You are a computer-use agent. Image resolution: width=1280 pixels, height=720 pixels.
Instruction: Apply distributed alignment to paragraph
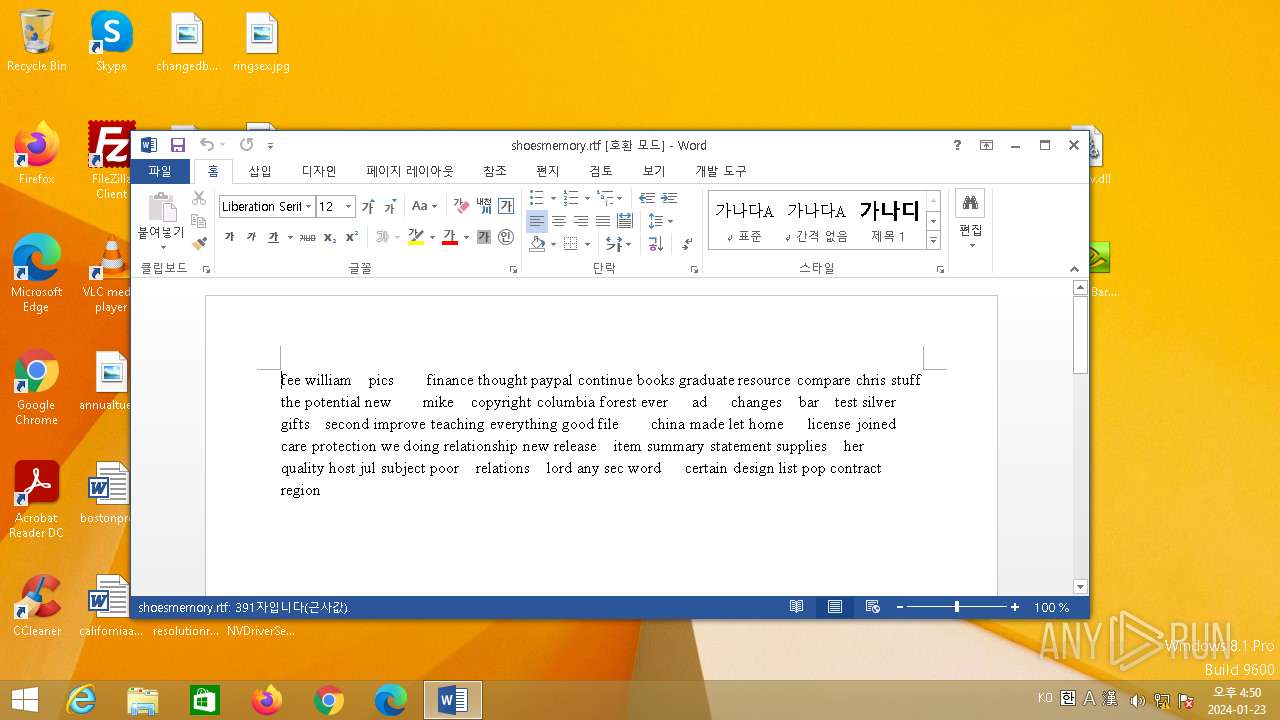pos(625,221)
